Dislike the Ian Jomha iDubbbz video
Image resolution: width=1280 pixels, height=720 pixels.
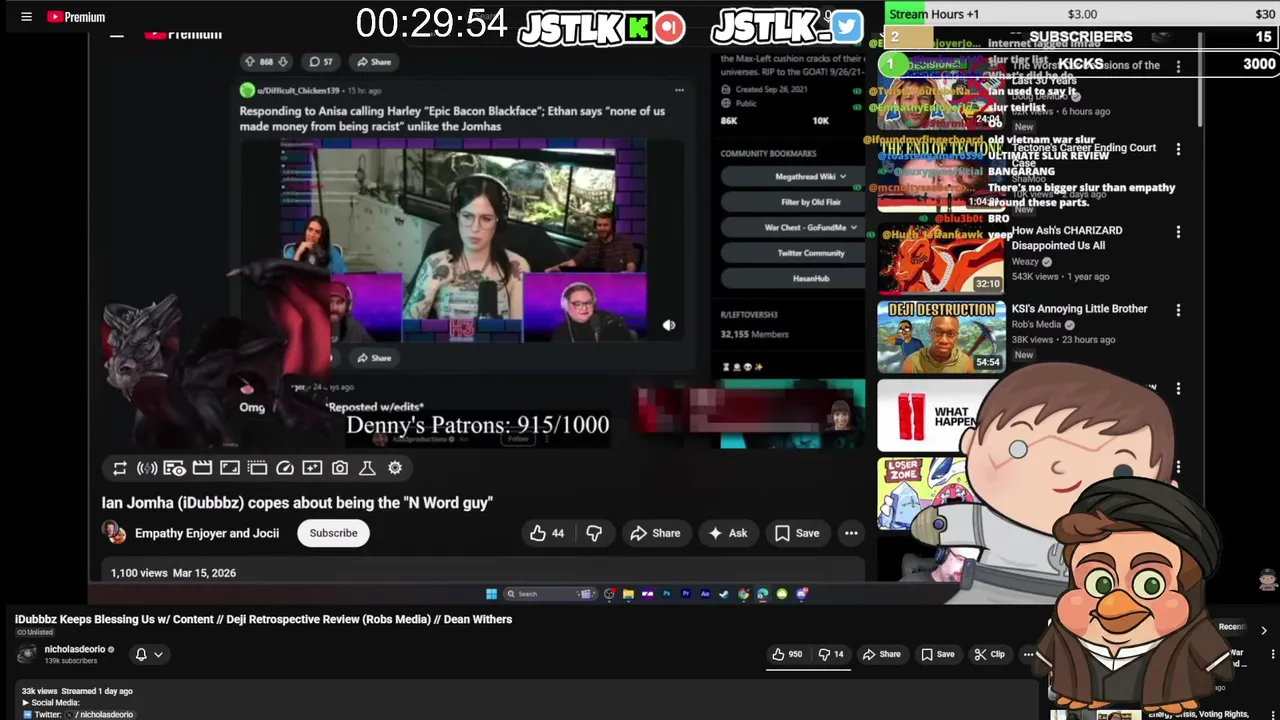(594, 533)
